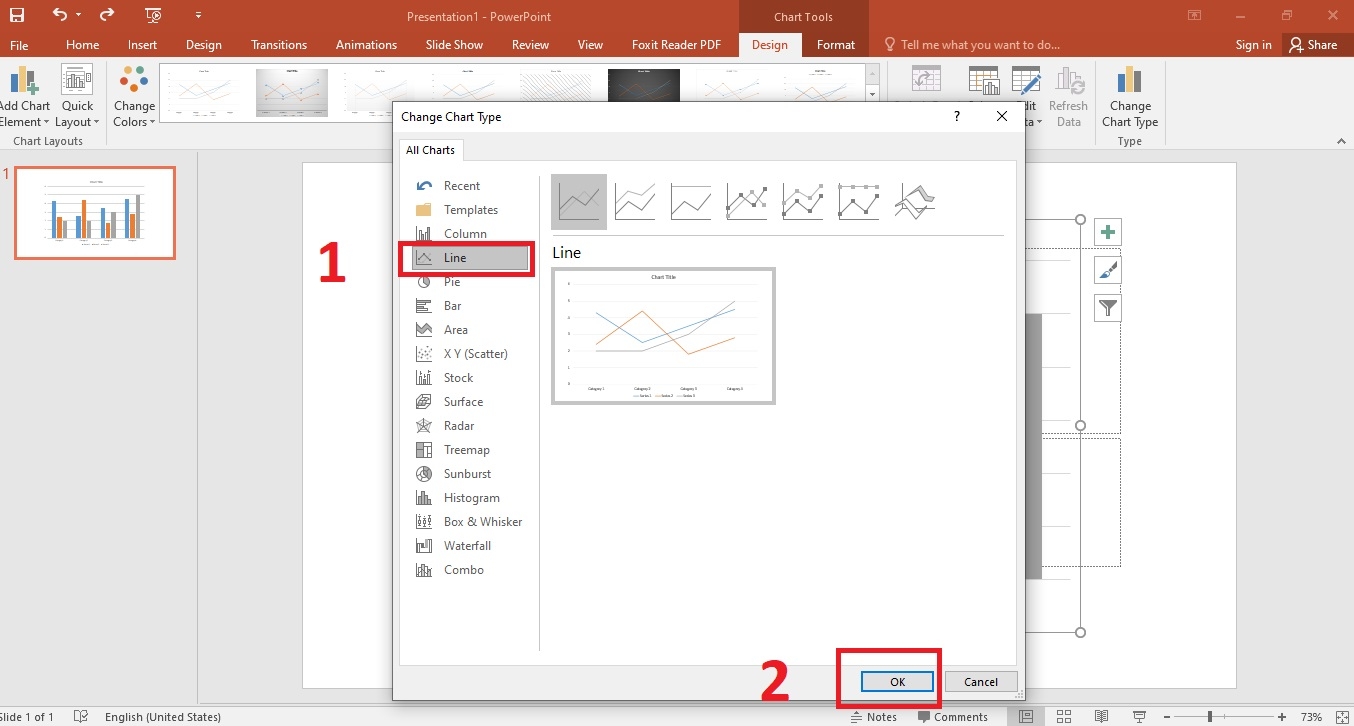Click the Undo arrow icon

click(x=60, y=15)
